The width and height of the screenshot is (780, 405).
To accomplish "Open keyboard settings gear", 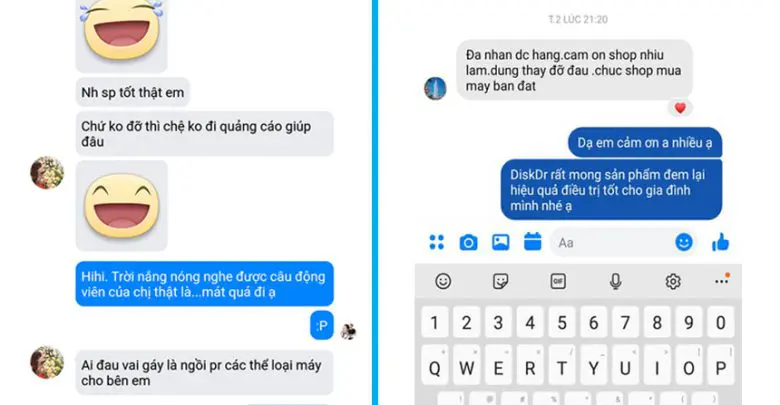I will click(x=673, y=282).
